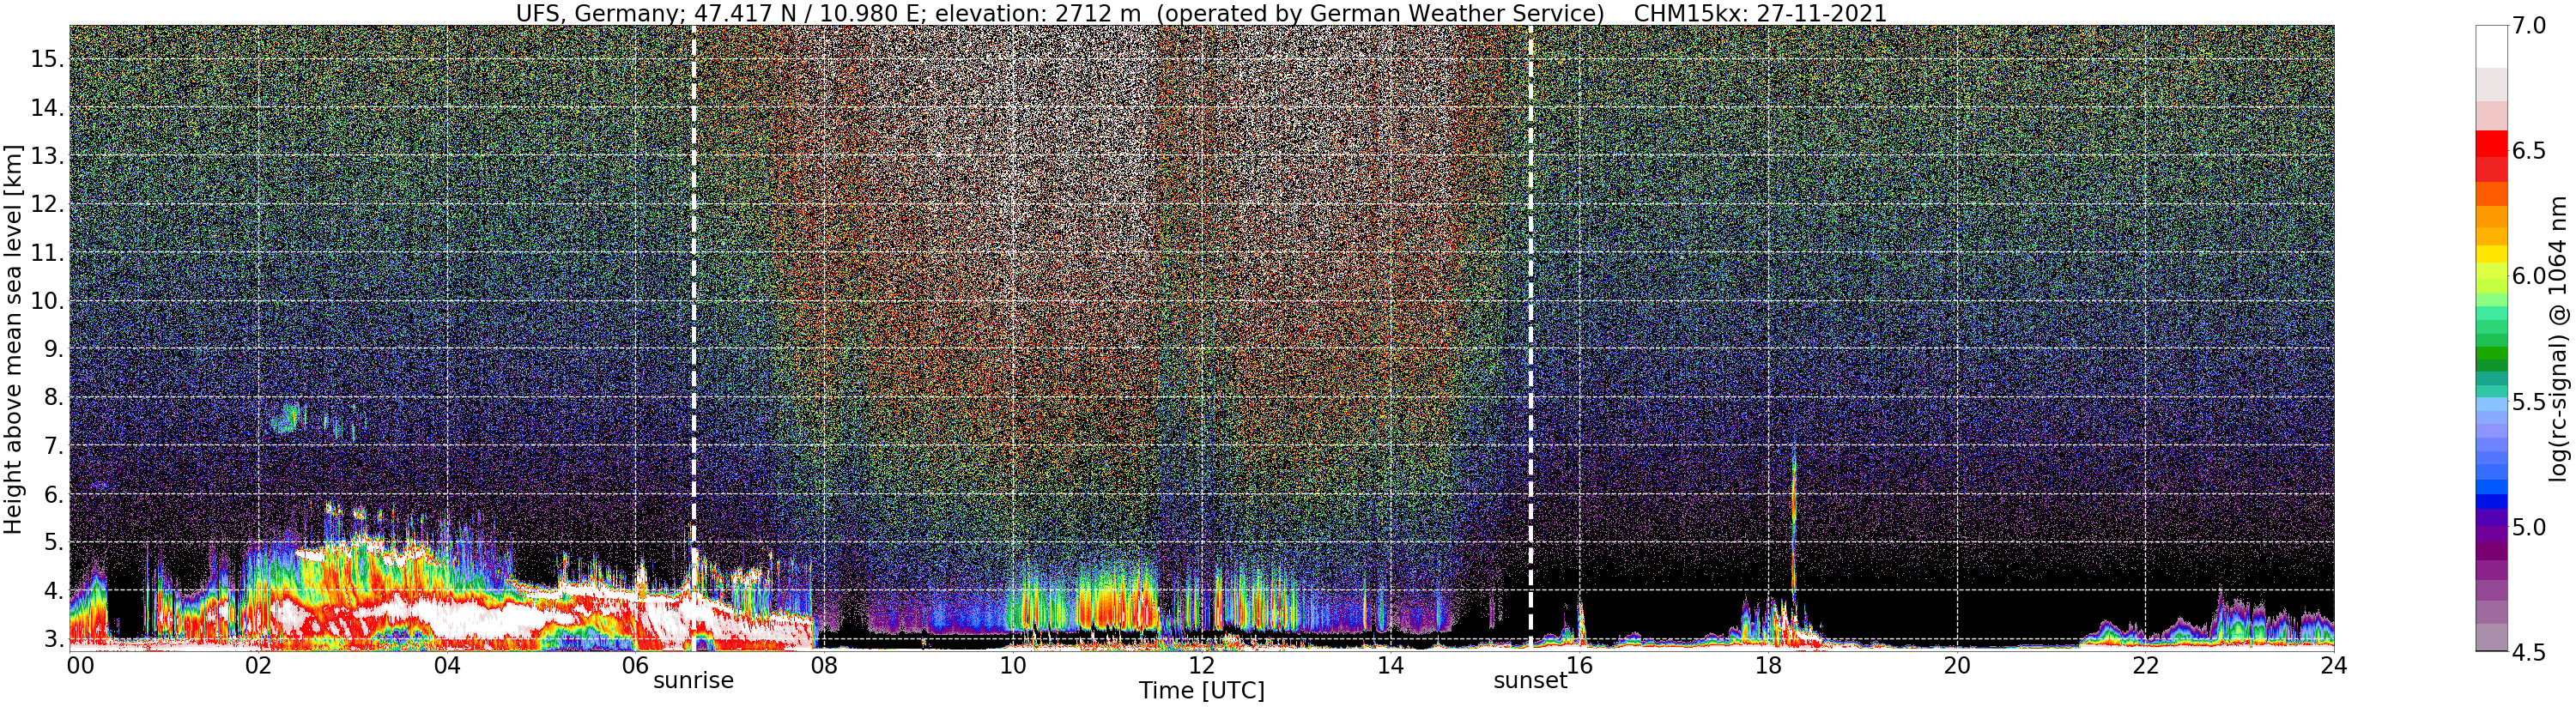
Task: Click the 'sunrise' label below the axis
Action: click(693, 681)
